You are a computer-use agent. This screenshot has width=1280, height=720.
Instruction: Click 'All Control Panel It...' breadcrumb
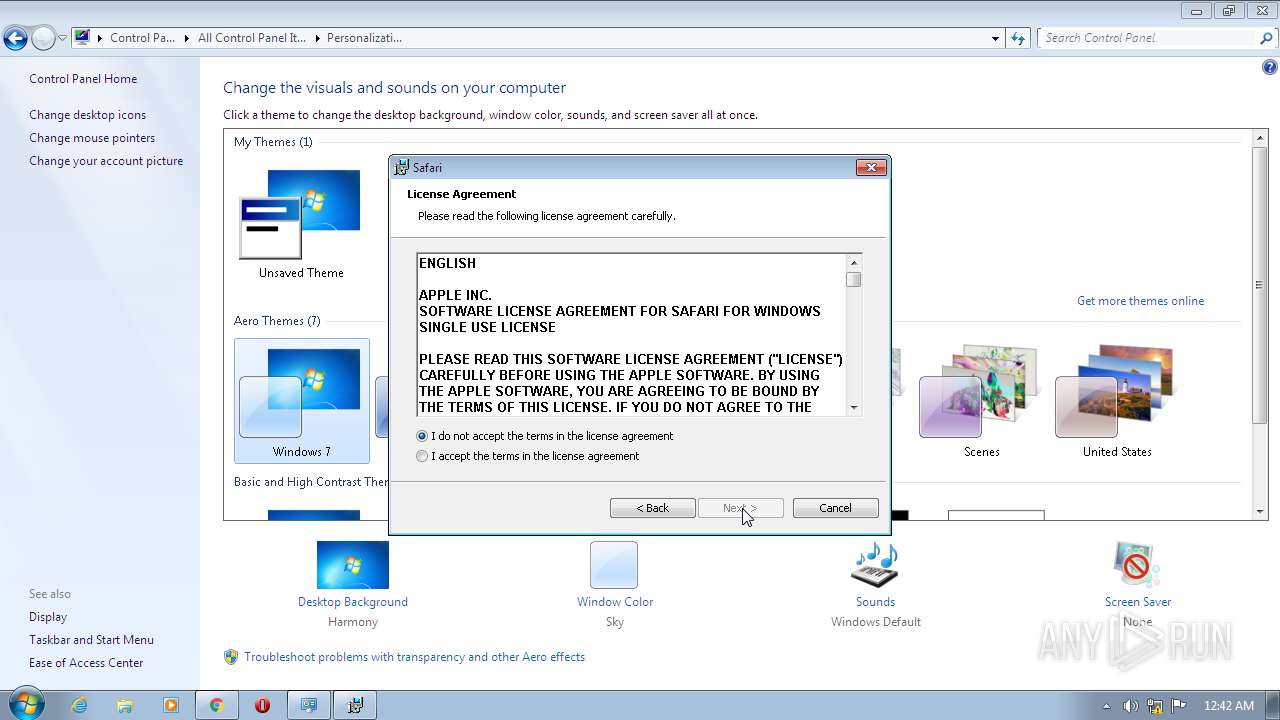point(253,38)
